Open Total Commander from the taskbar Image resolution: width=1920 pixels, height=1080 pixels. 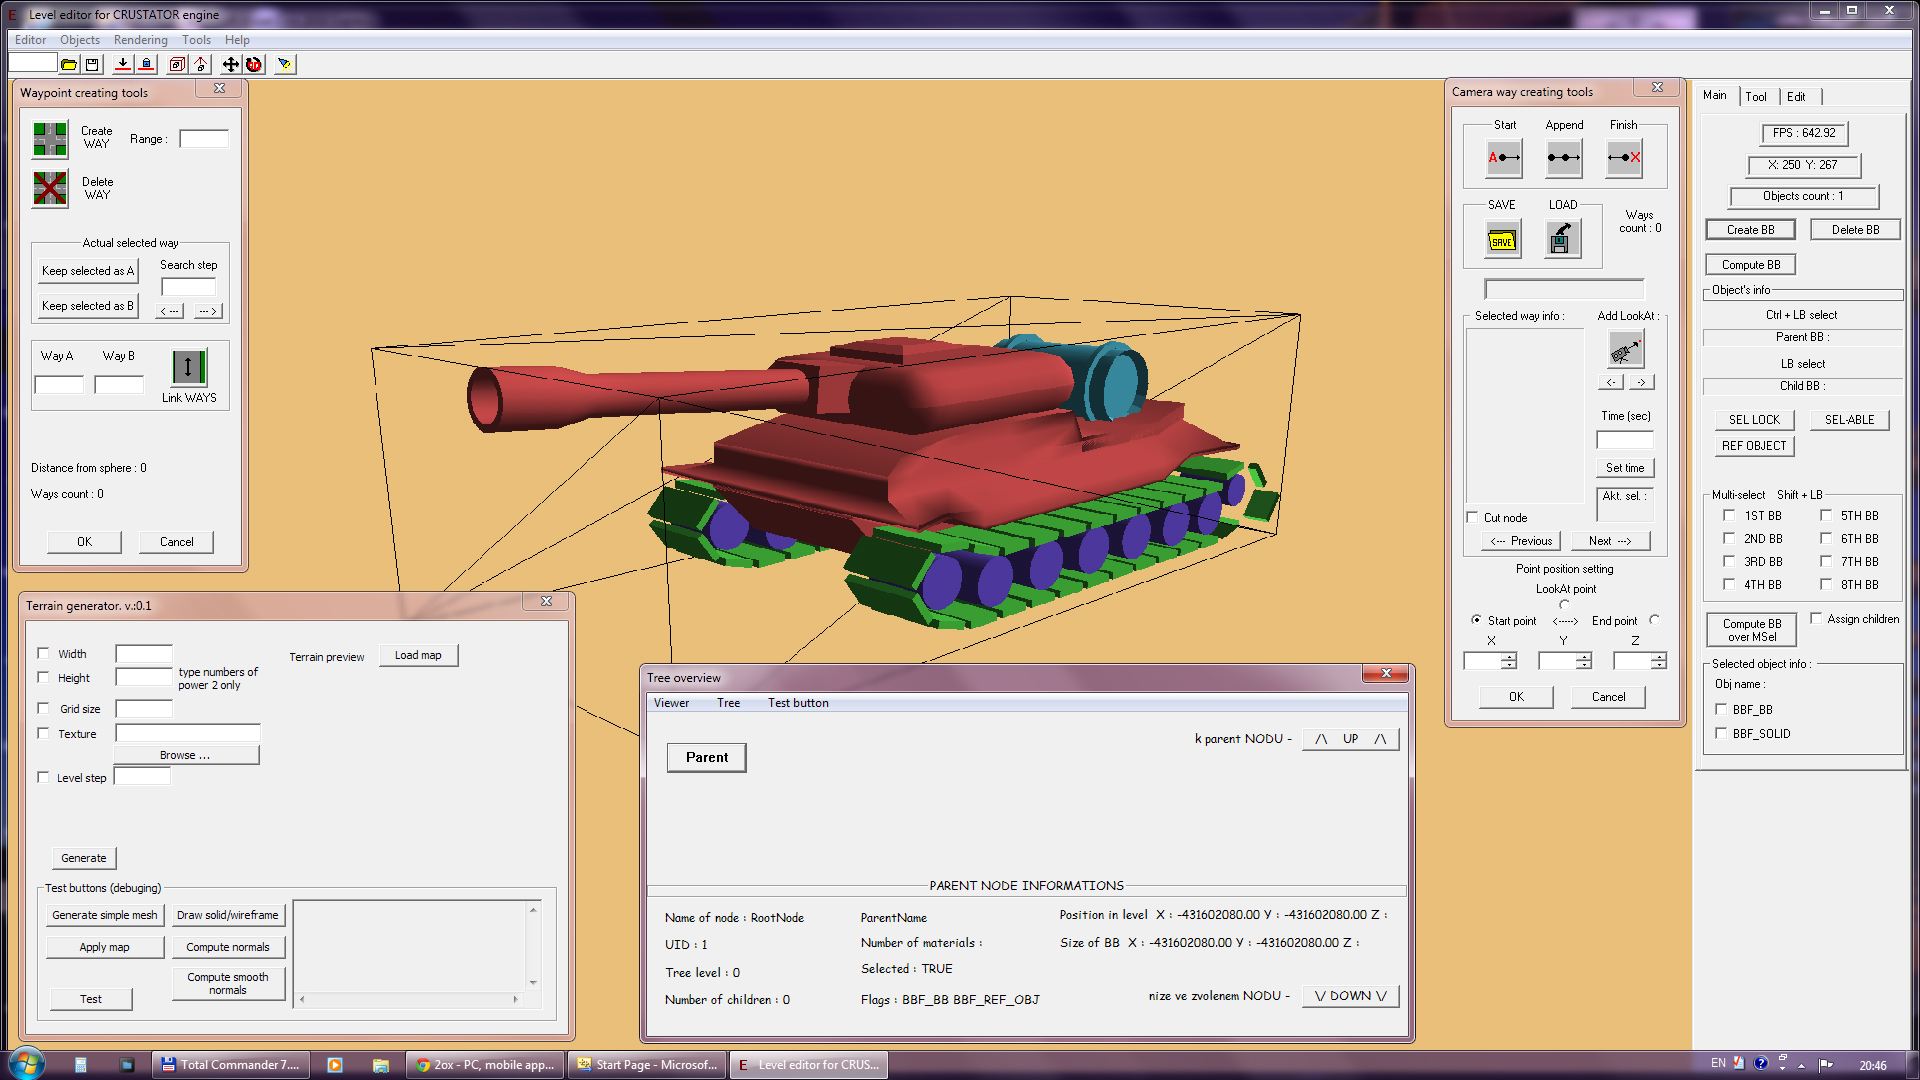[x=231, y=1065]
